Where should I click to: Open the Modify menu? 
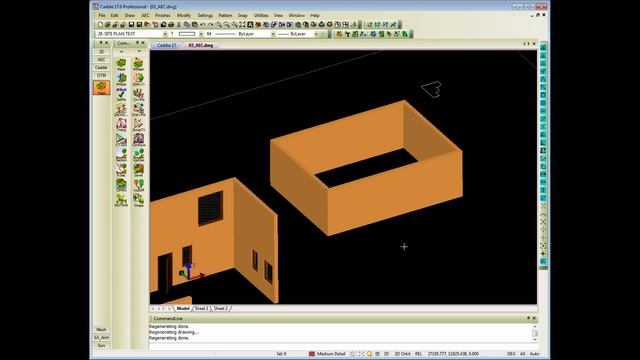coord(184,16)
